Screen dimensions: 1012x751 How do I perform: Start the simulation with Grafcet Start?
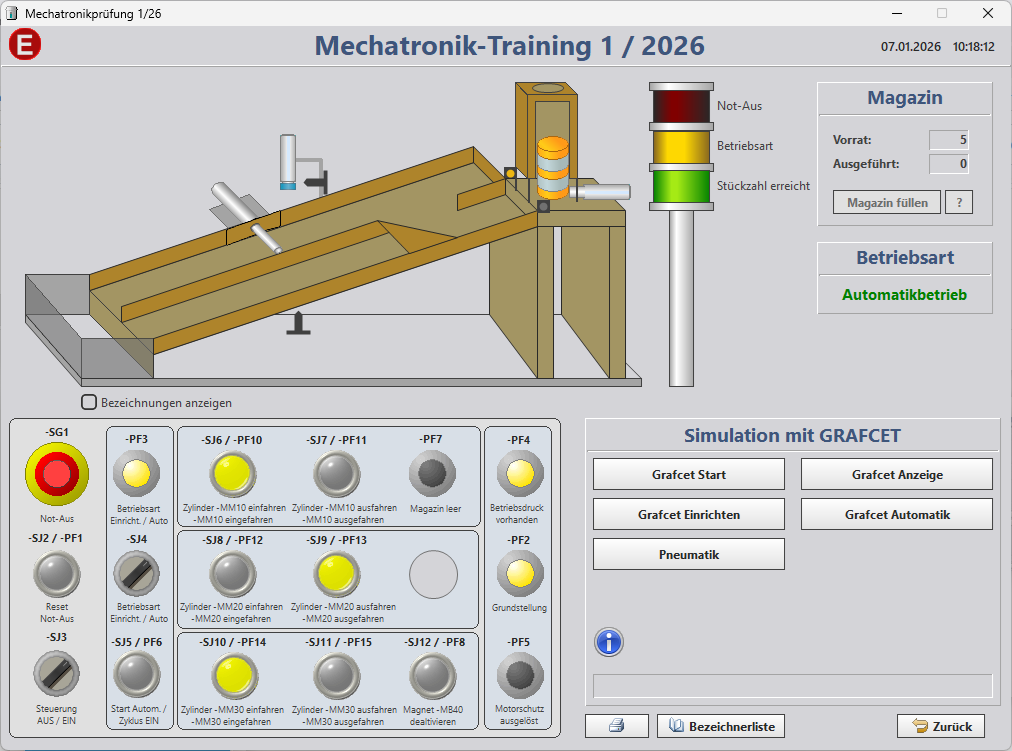pyautogui.click(x=688, y=474)
